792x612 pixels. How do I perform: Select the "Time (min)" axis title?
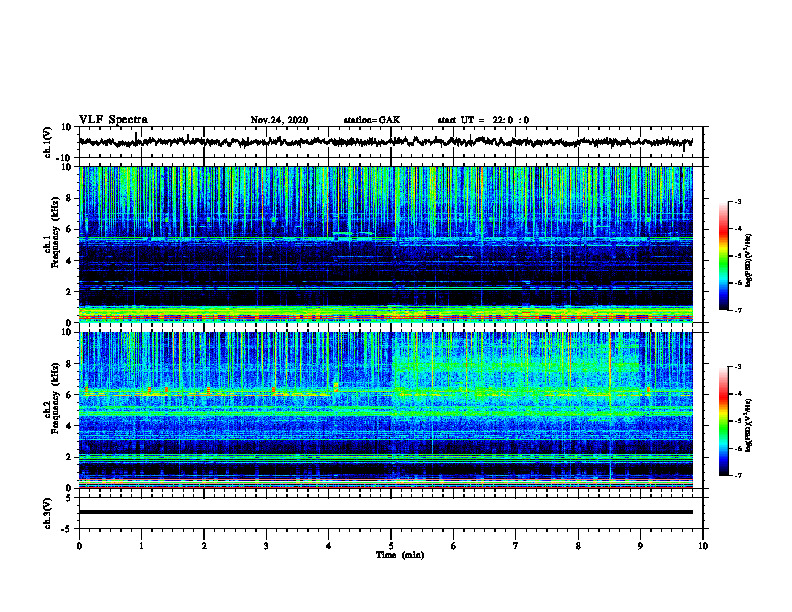click(x=400, y=555)
